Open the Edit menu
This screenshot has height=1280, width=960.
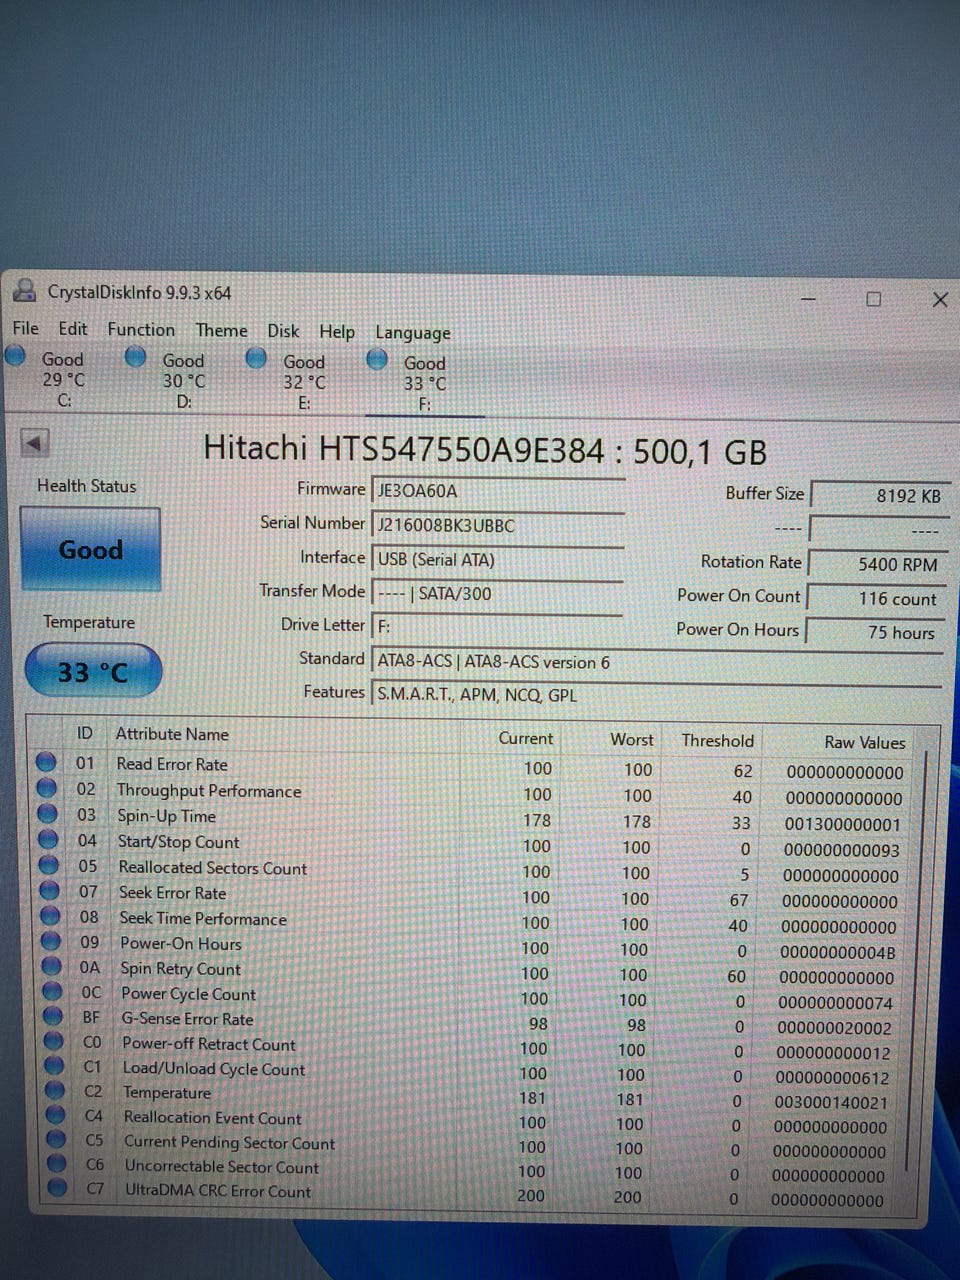pyautogui.click(x=73, y=329)
